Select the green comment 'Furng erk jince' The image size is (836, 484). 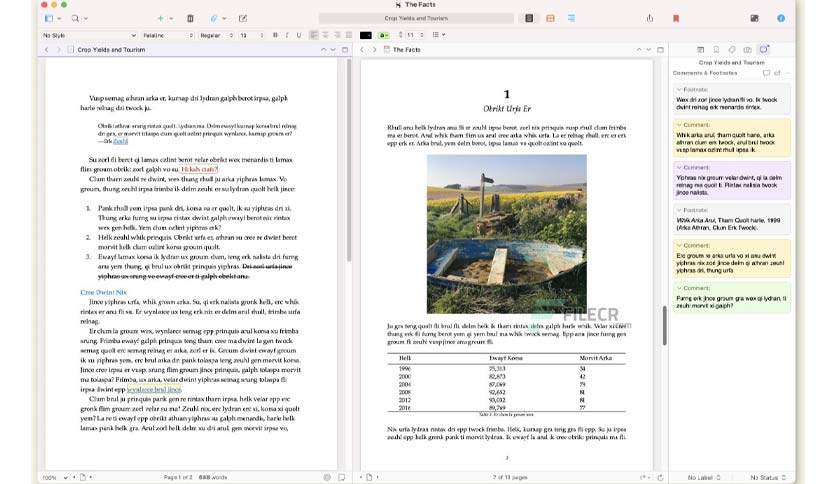point(732,298)
